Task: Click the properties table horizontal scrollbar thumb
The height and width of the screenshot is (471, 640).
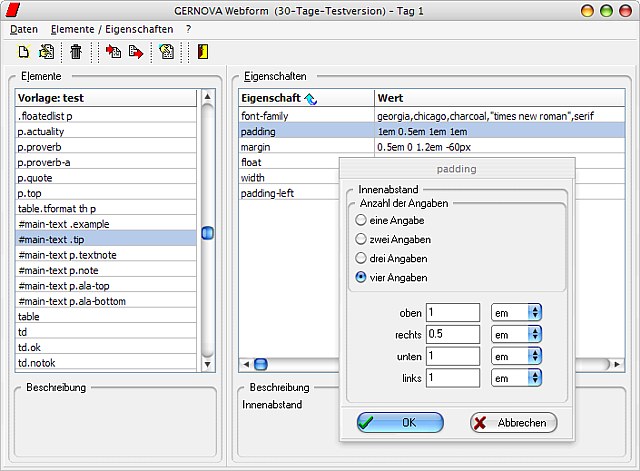Action: pyautogui.click(x=261, y=364)
